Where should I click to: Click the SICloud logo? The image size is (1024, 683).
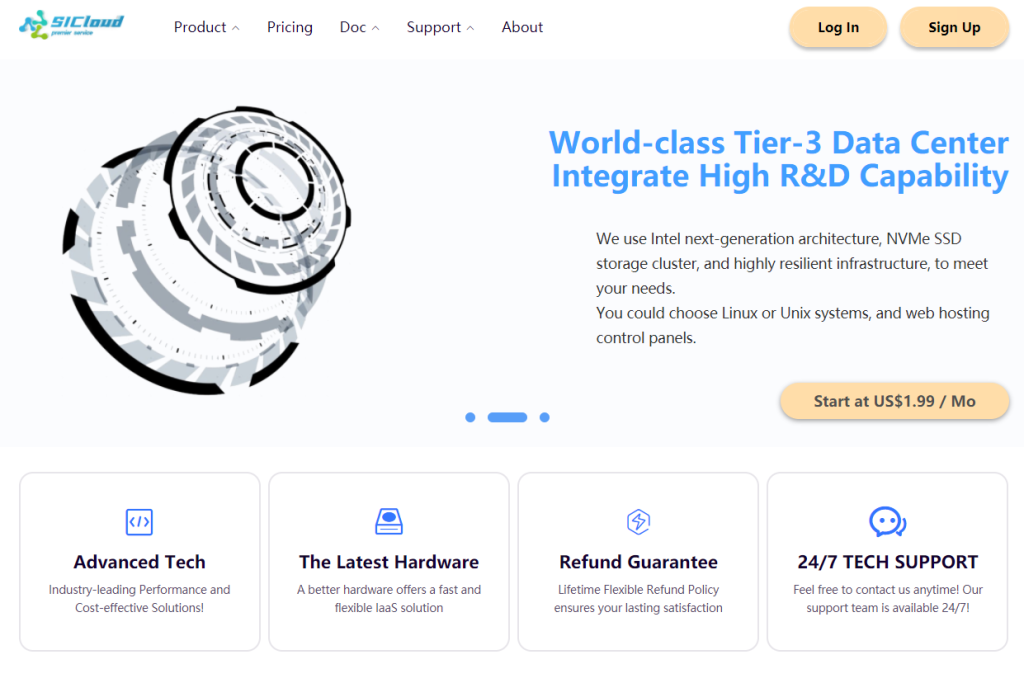pyautogui.click(x=71, y=25)
